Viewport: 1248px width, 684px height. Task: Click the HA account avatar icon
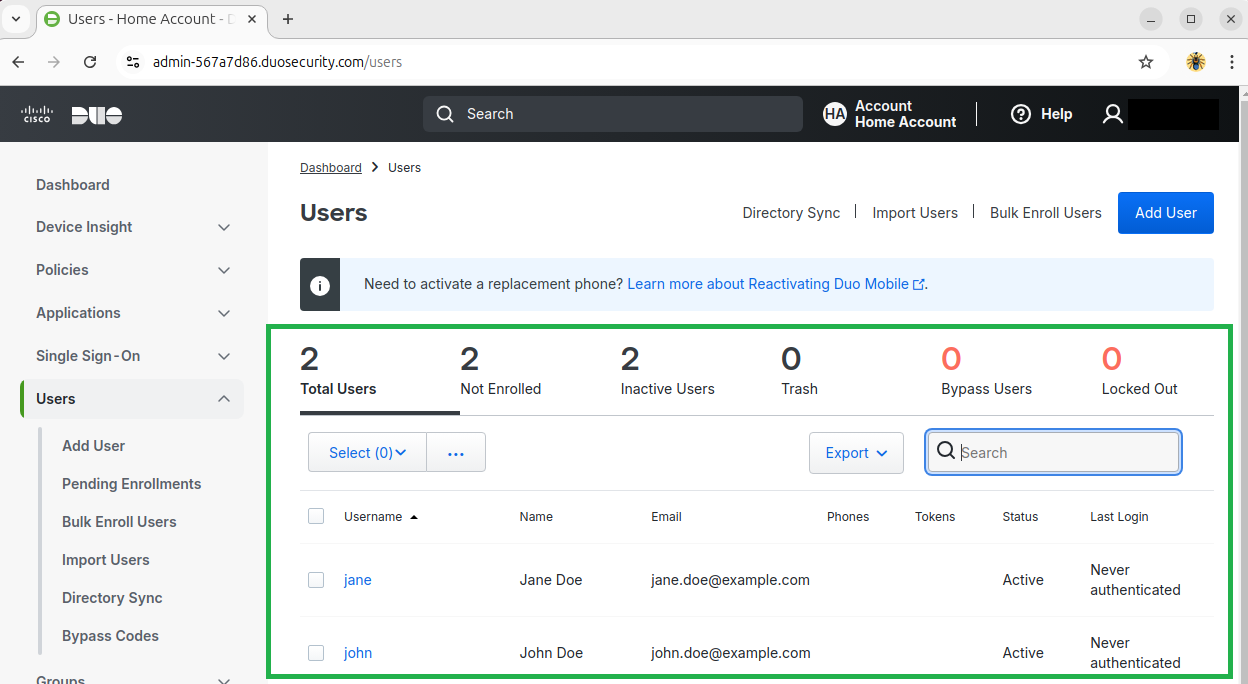pyautogui.click(x=834, y=114)
